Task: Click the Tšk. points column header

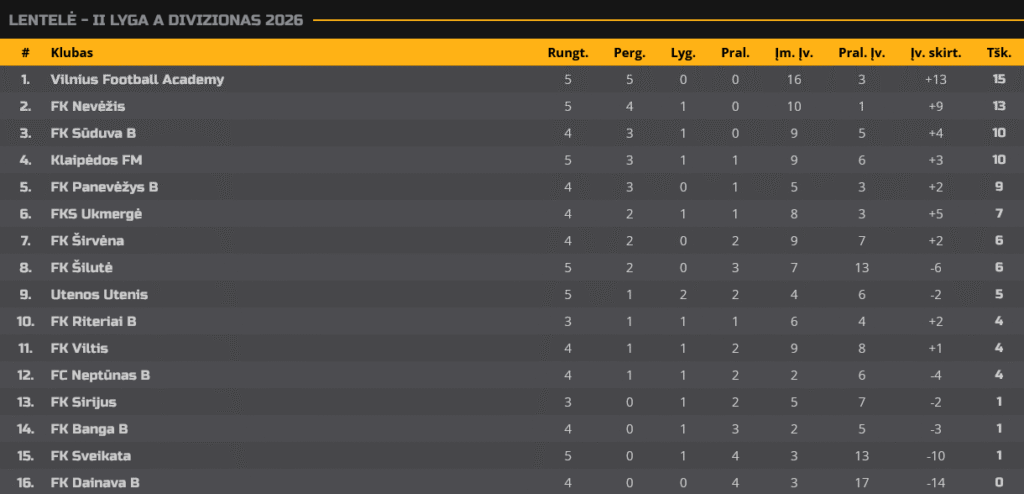Action: 998,53
